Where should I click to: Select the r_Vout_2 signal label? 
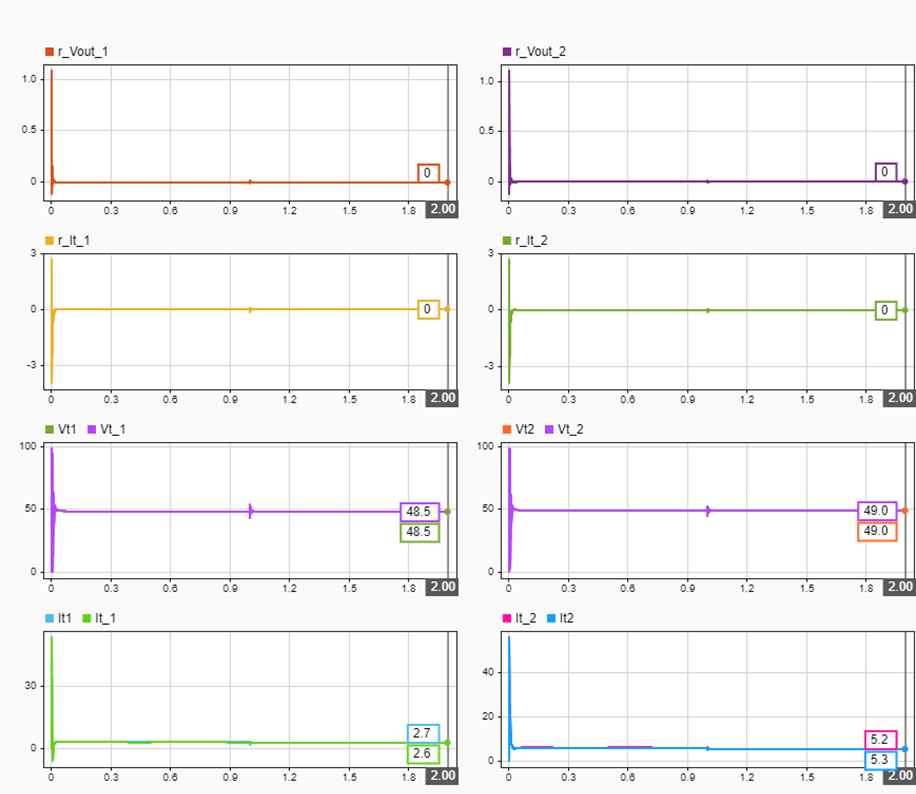(540, 52)
